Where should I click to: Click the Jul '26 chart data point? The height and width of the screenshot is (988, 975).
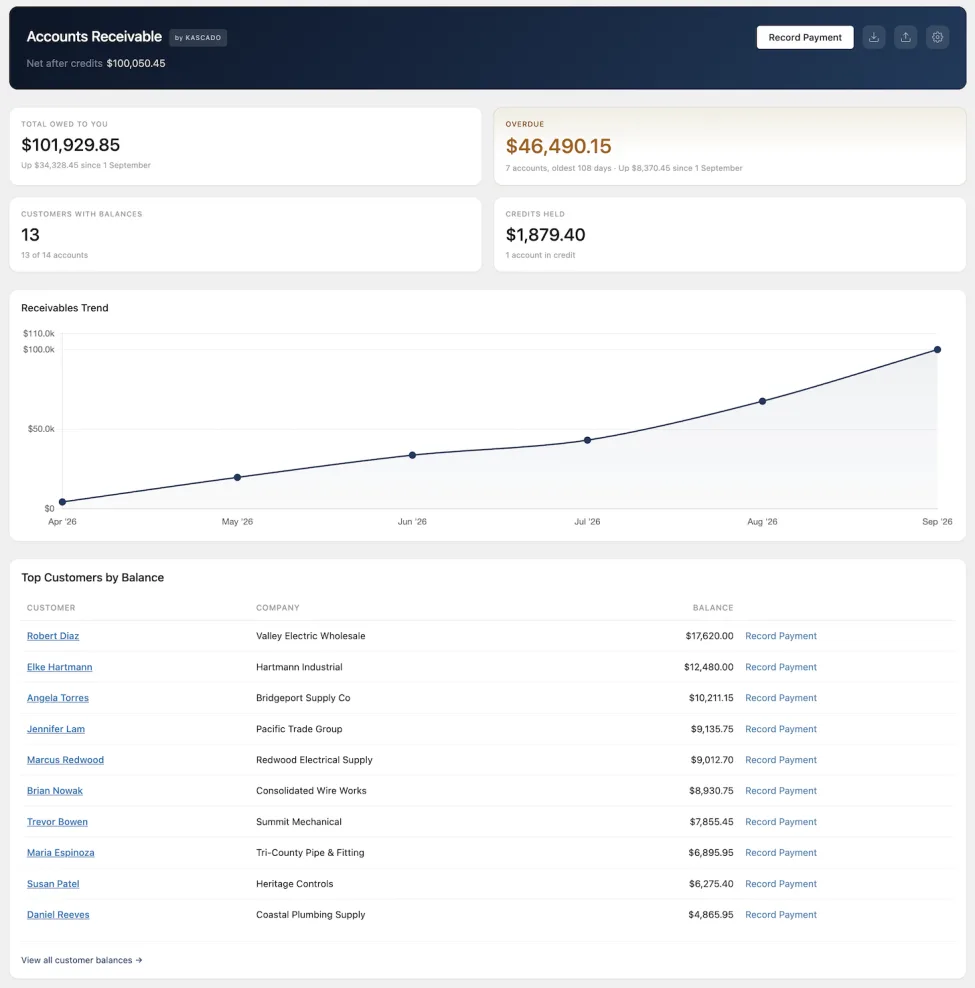[x=587, y=440]
